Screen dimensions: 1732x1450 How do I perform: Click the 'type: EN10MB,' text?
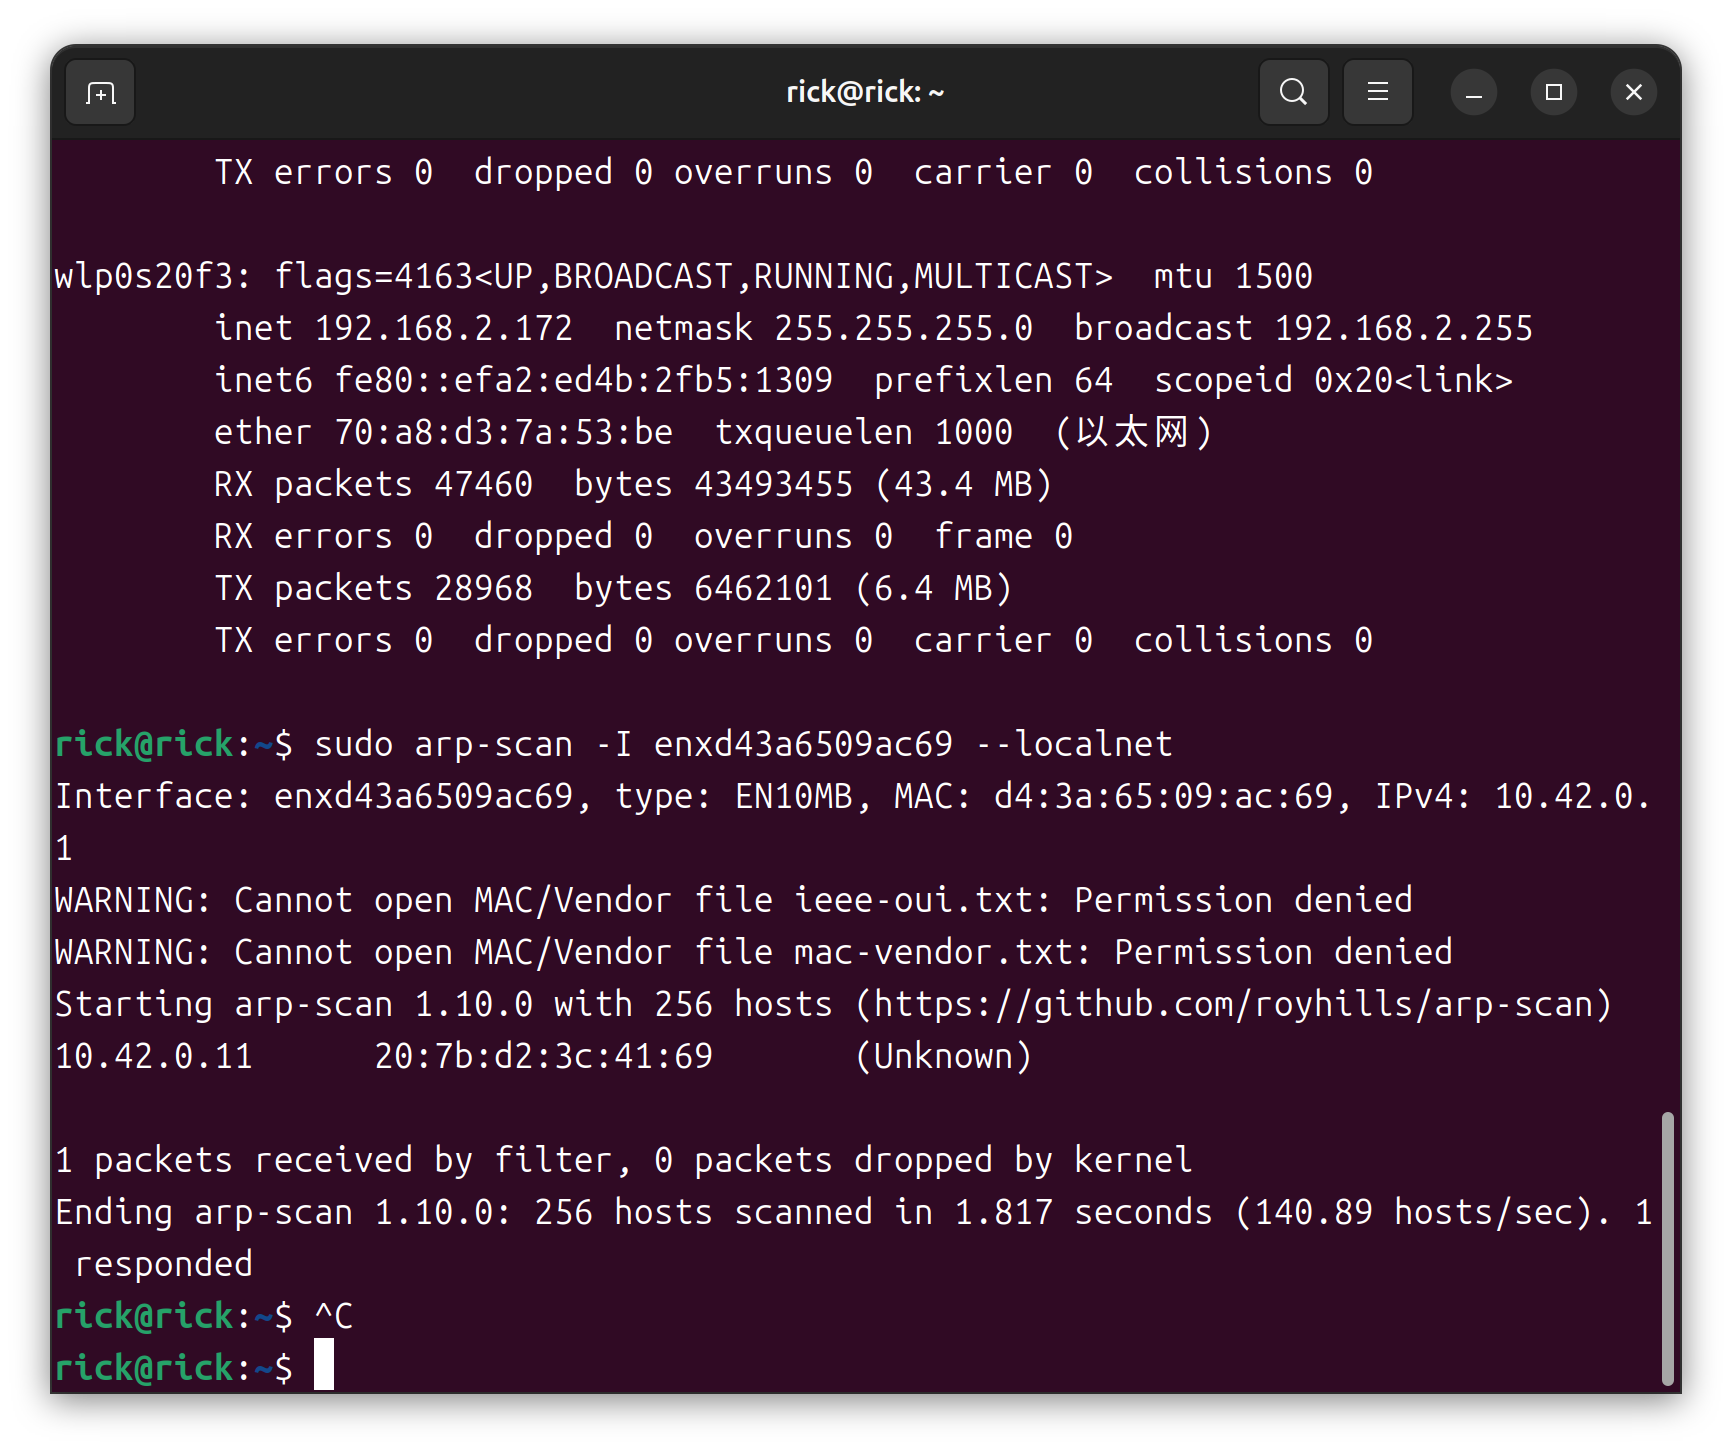[x=743, y=796]
